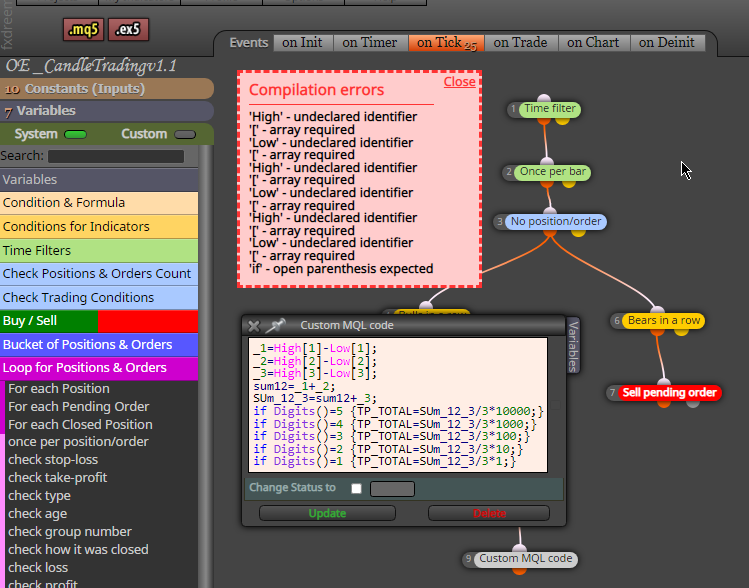Select the Time filter node

[550, 109]
